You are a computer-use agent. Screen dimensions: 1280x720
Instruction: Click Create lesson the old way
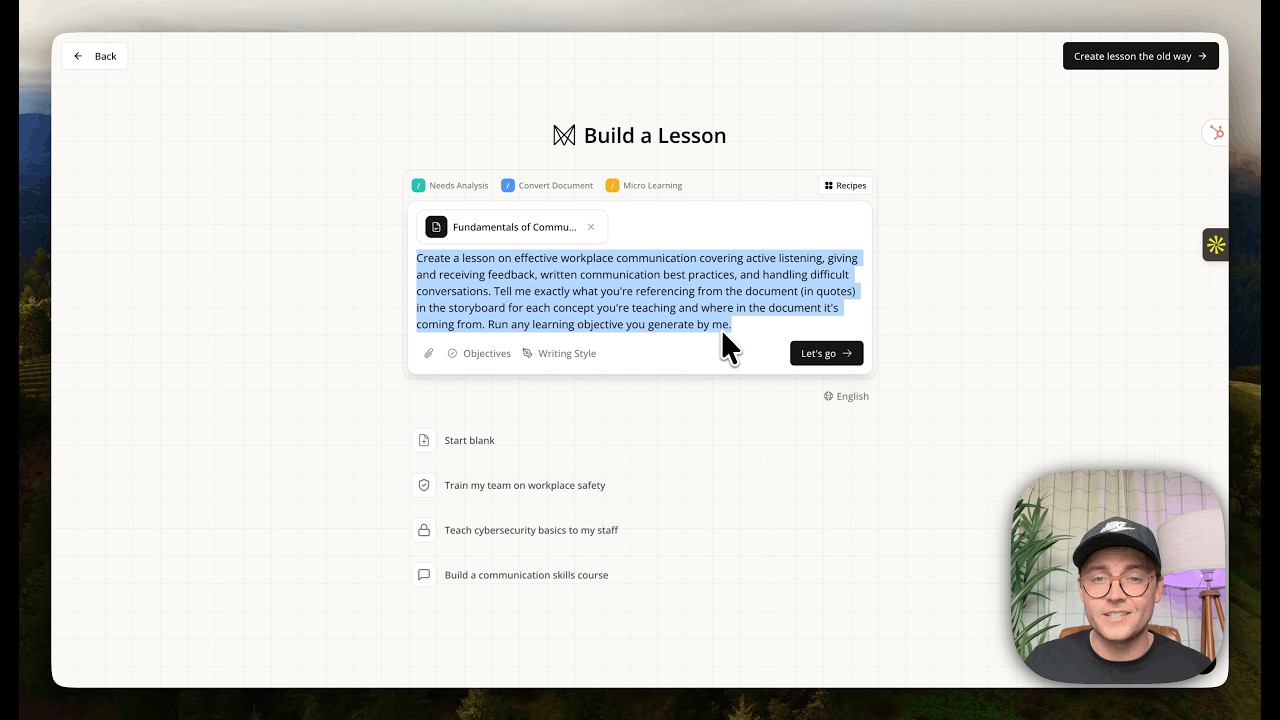[1140, 56]
